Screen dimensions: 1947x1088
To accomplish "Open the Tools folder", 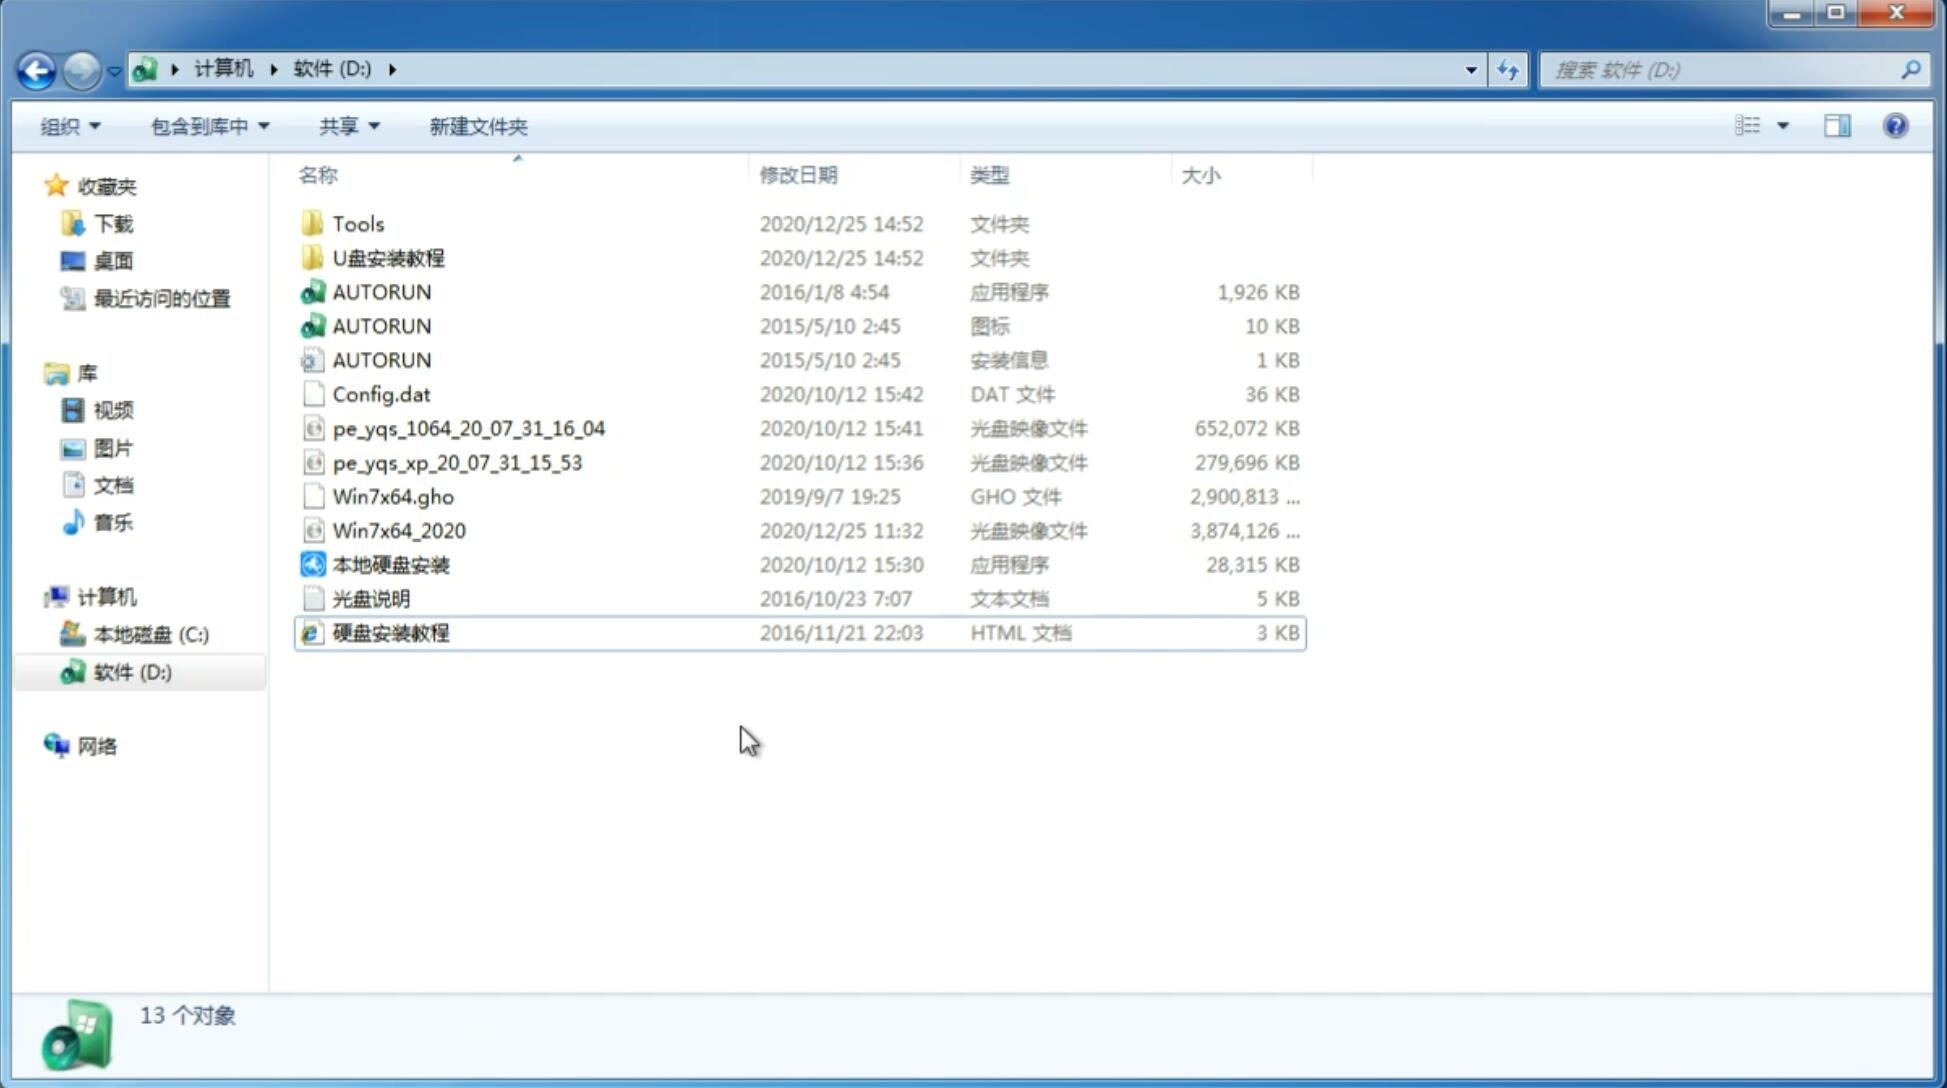I will click(x=357, y=223).
